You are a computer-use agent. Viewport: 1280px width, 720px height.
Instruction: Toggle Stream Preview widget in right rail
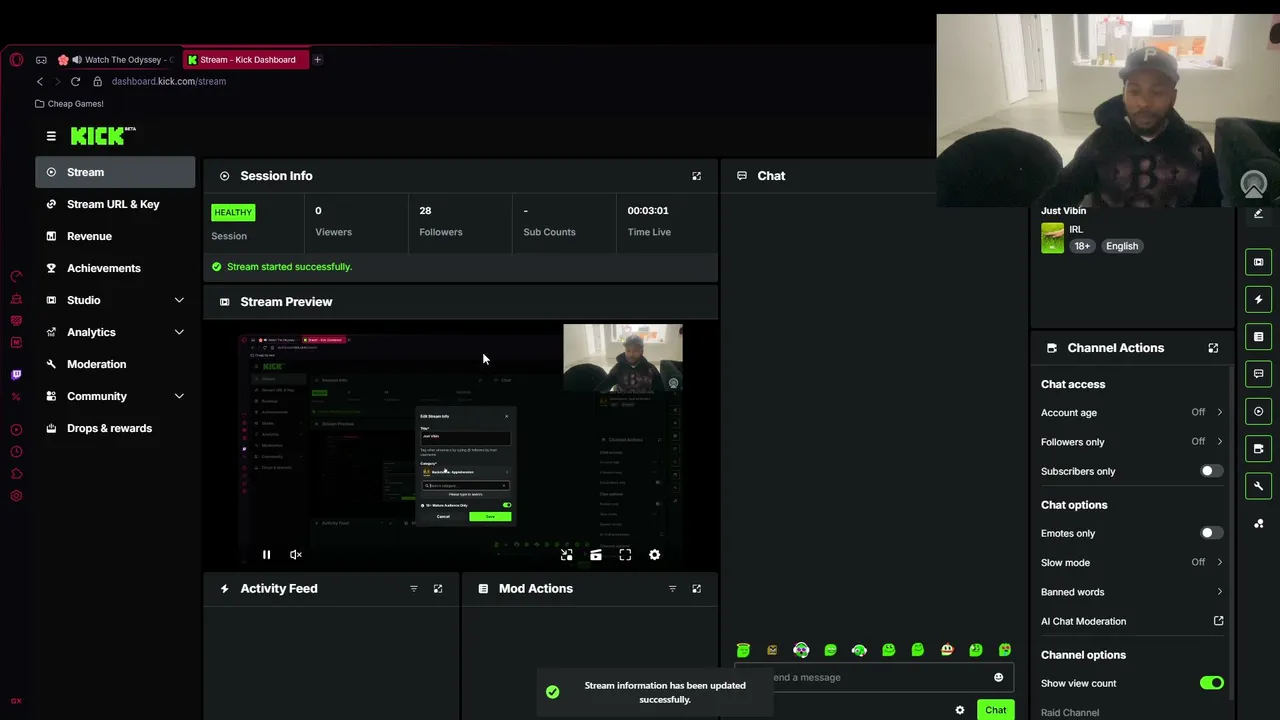coord(1259,262)
